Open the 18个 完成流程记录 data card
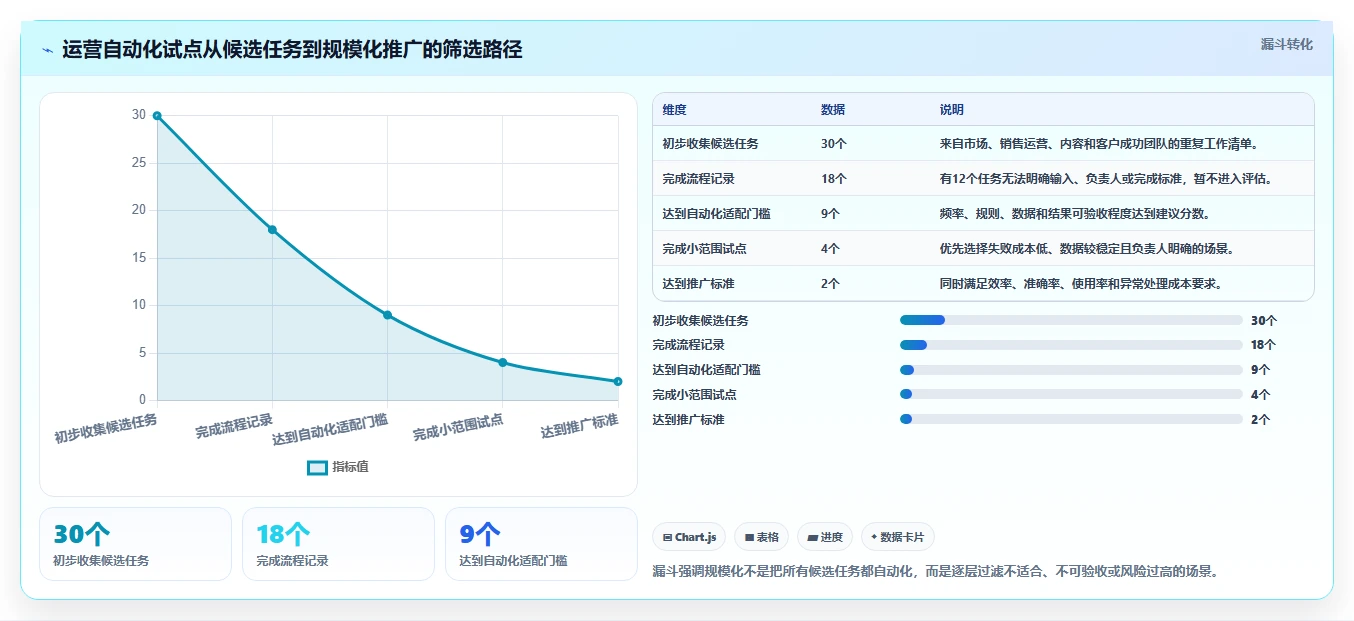Screen dimensions: 1354x621 338,544
